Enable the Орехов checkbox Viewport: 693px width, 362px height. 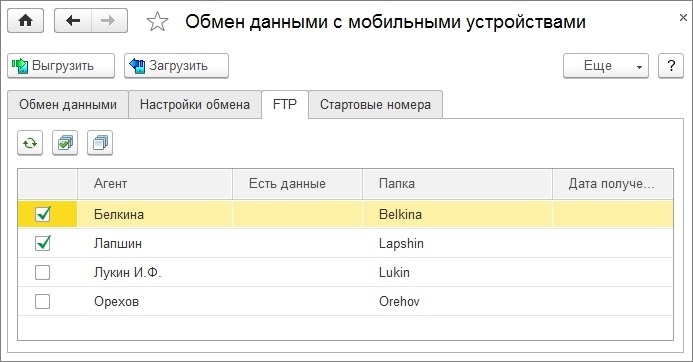coord(42,301)
